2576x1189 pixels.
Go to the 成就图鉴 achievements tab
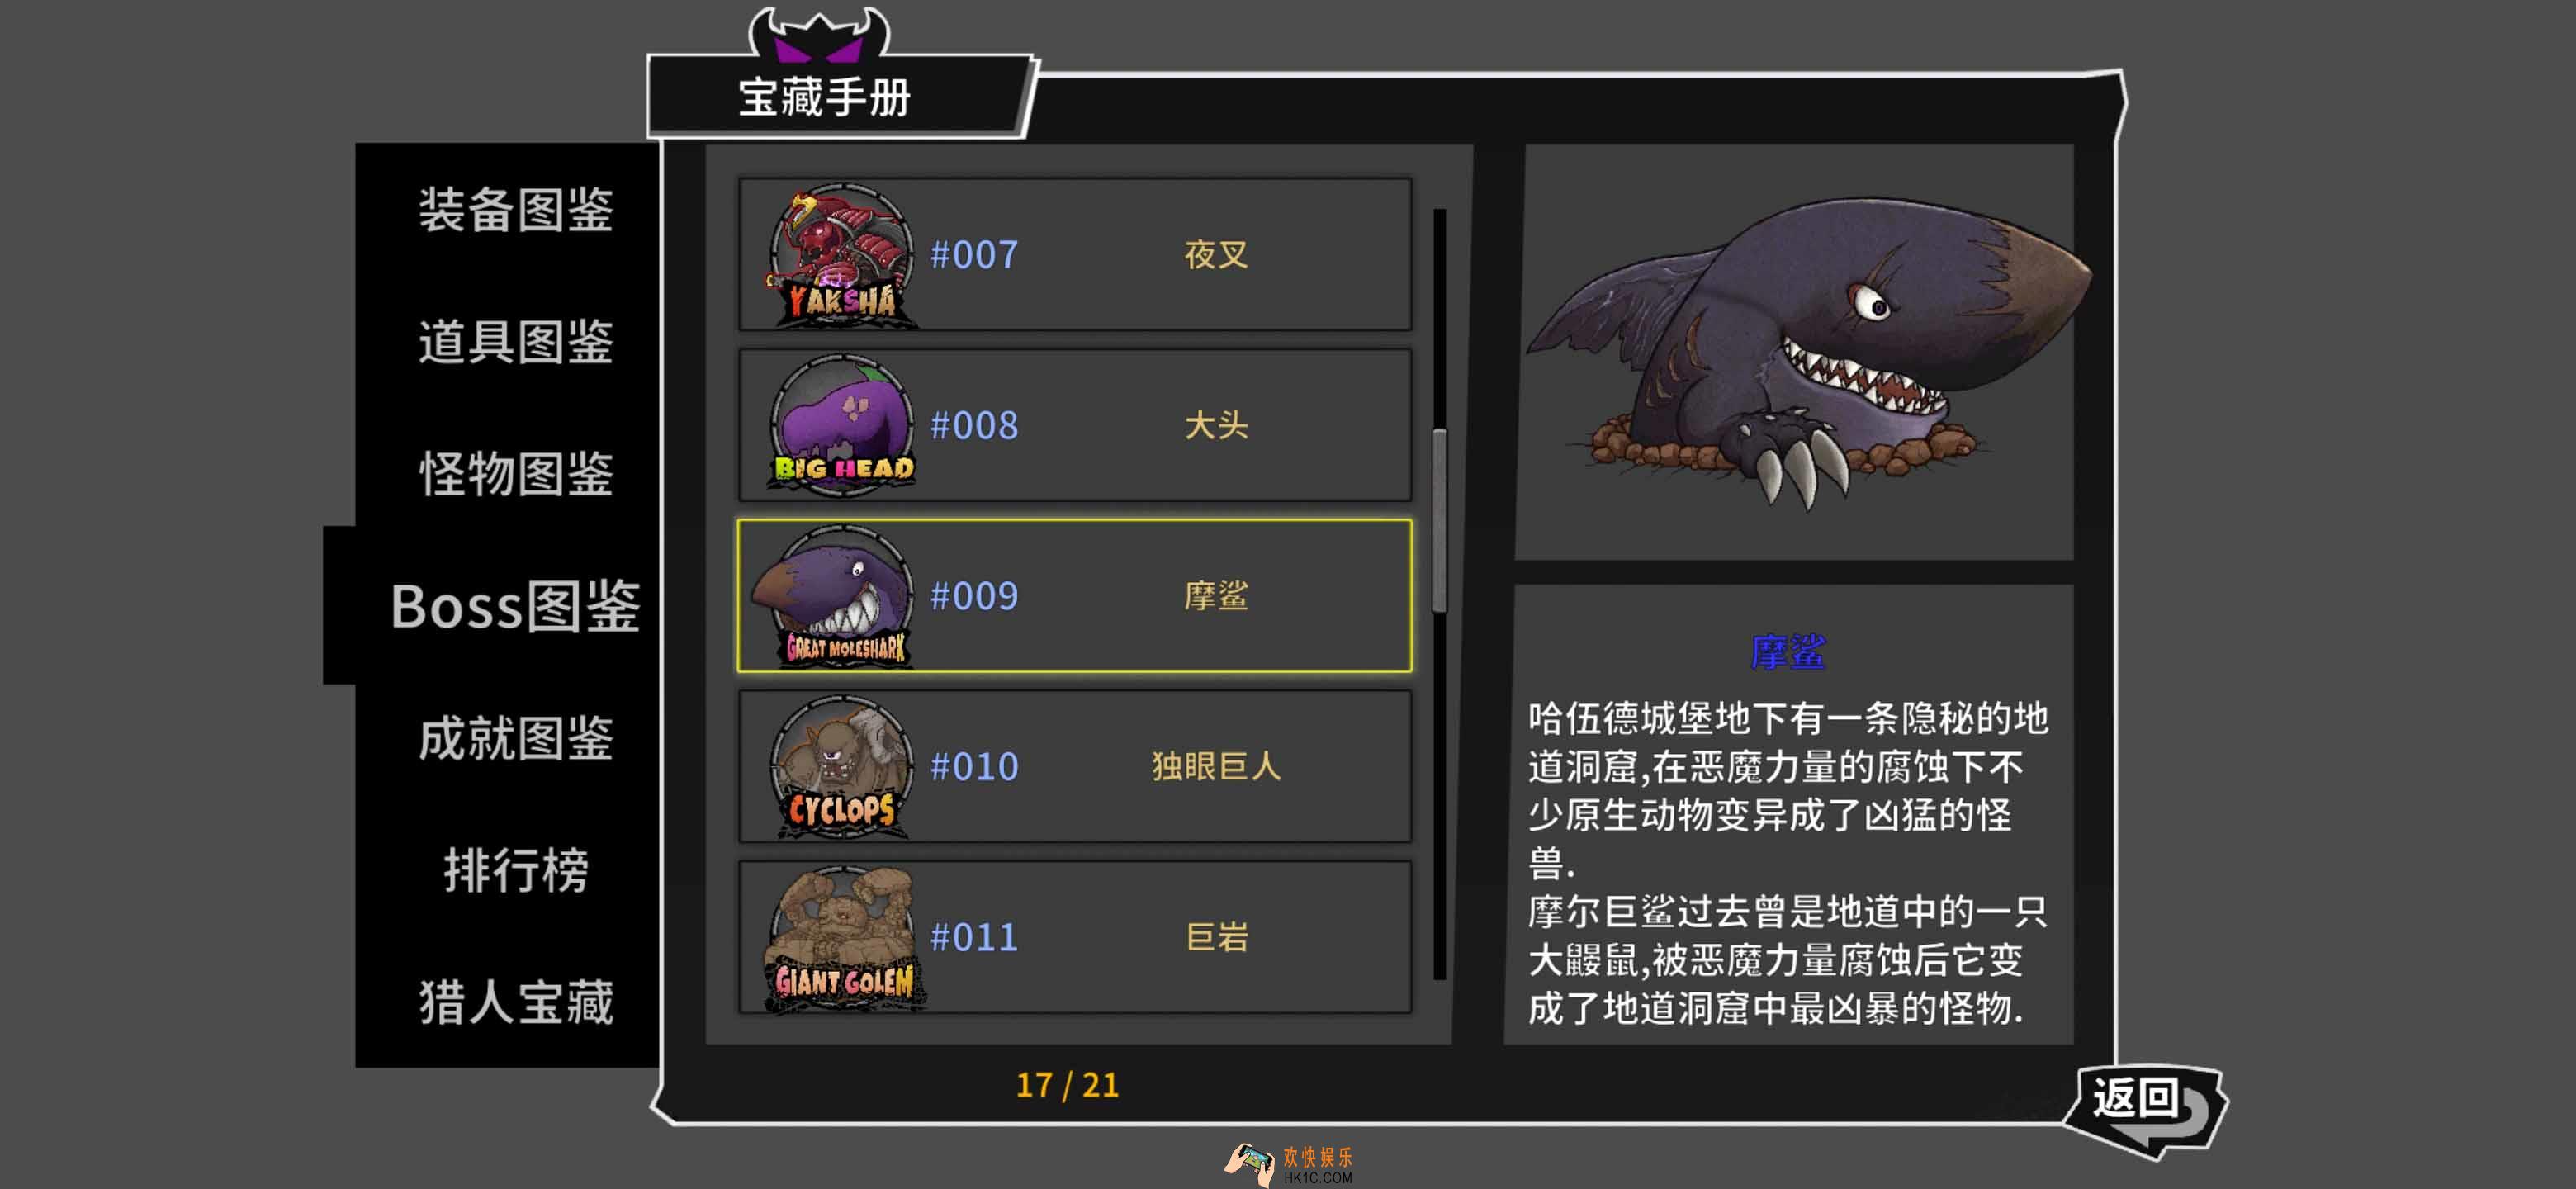click(x=515, y=738)
